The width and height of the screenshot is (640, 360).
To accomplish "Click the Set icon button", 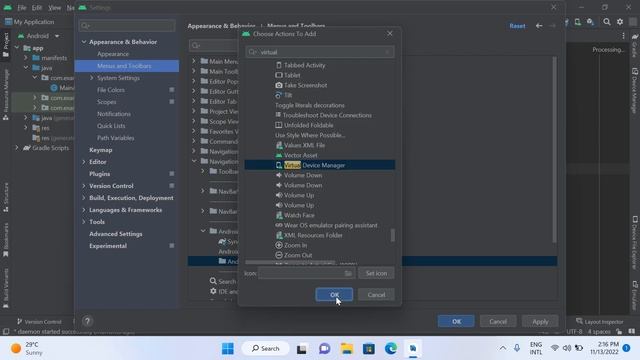I will coord(376,273).
